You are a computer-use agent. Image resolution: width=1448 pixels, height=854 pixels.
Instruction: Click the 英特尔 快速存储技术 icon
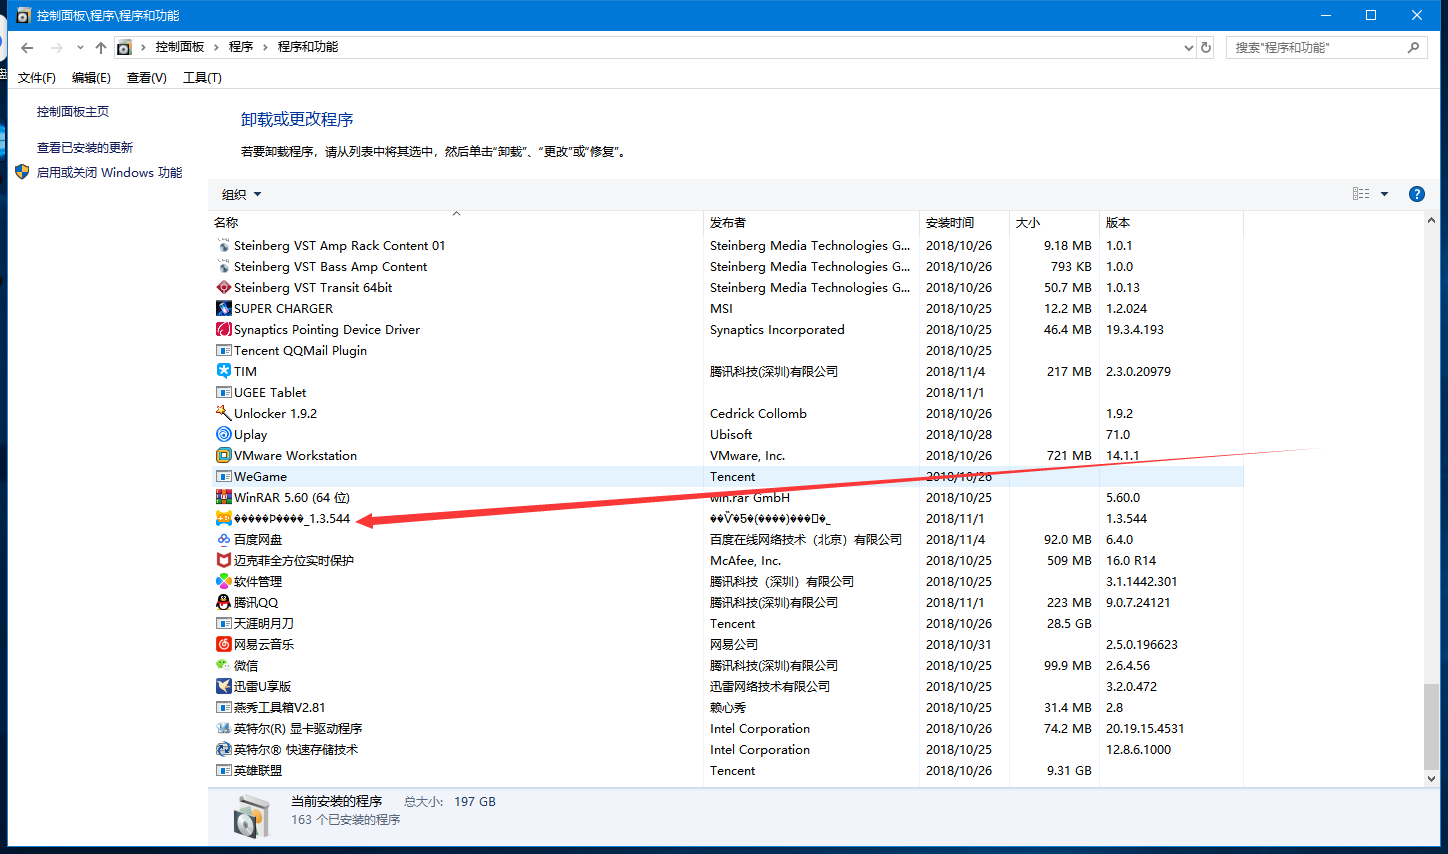224,749
